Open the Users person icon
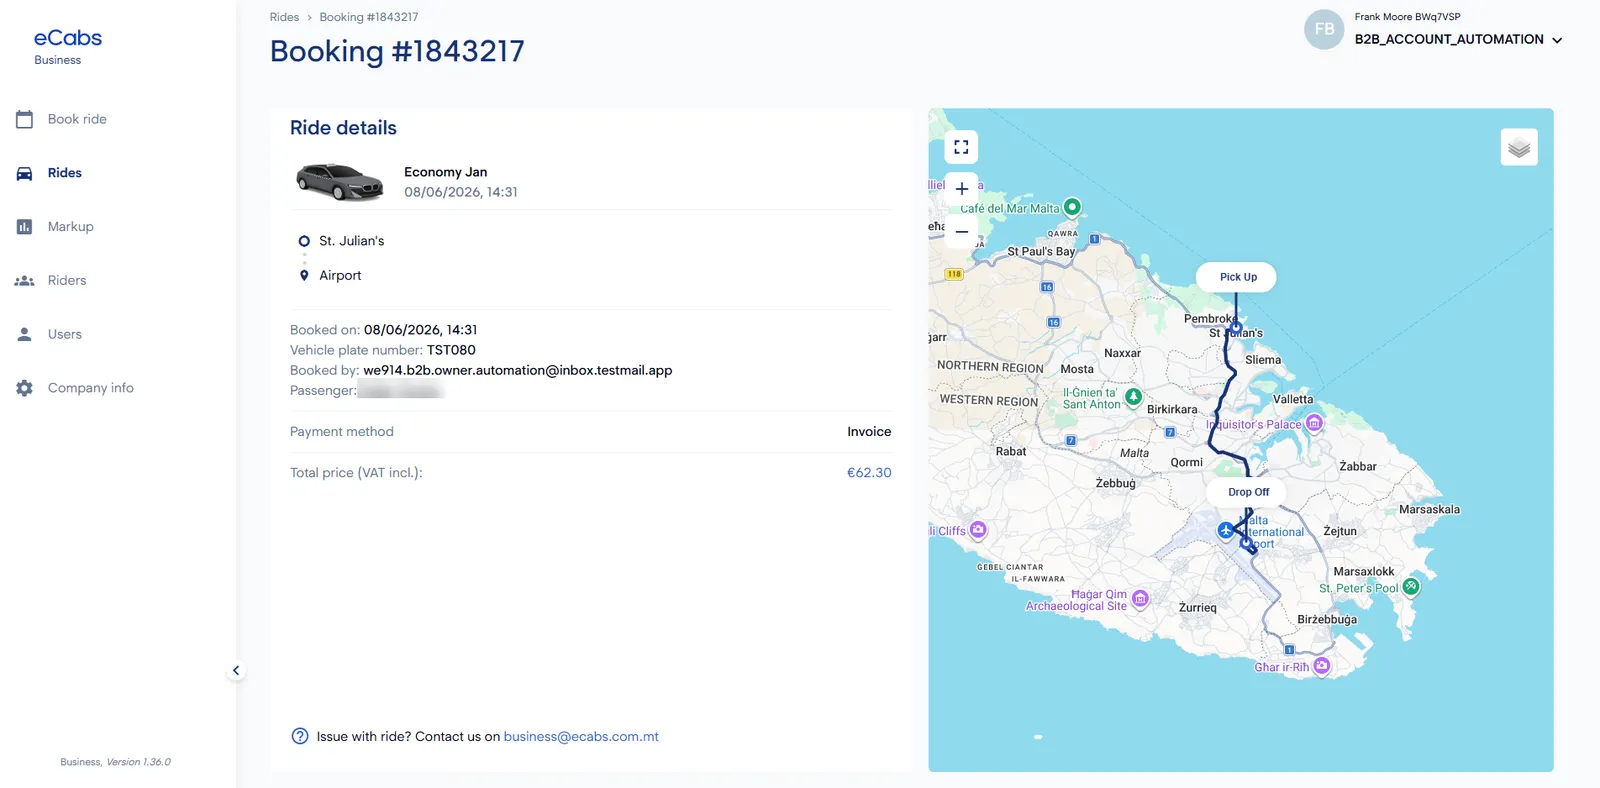 [x=25, y=334]
